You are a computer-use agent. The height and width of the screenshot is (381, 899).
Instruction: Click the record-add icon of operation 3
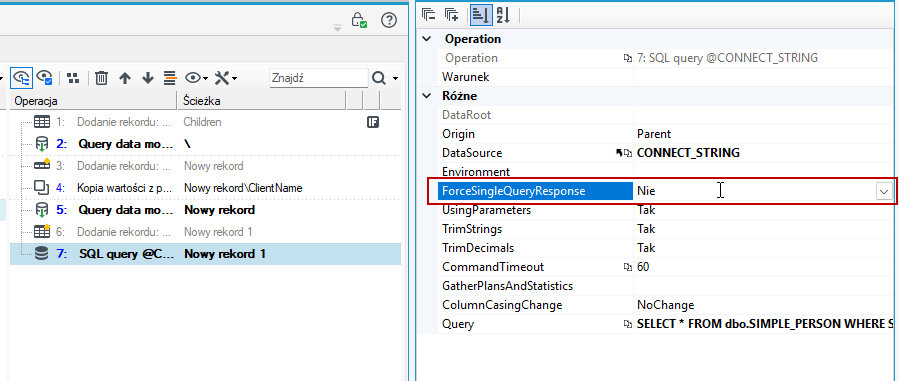tap(42, 165)
